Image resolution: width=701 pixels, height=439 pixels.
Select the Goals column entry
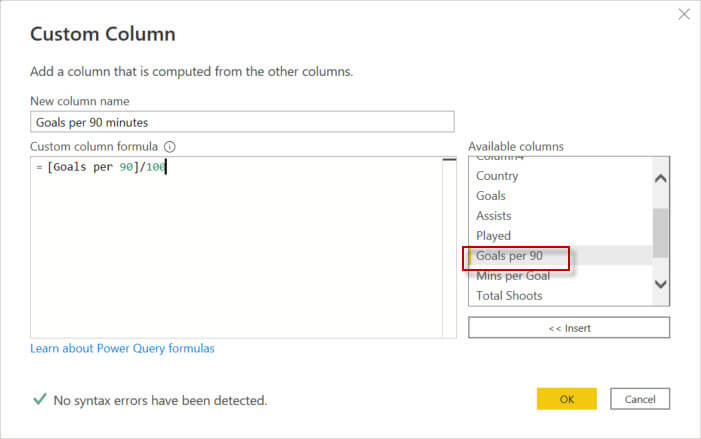(x=491, y=196)
